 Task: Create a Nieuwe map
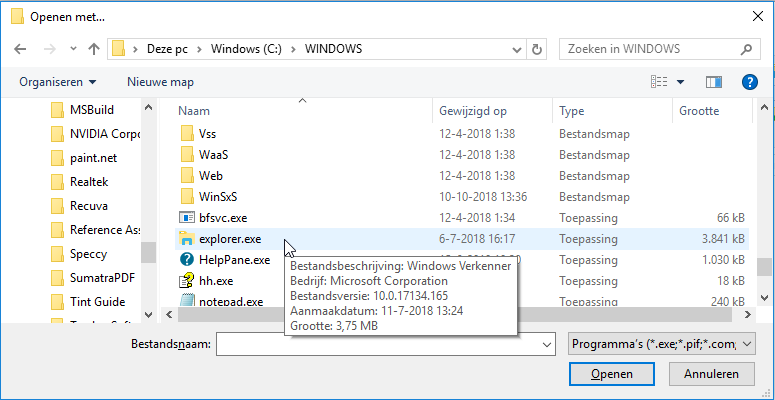pyautogui.click(x=160, y=82)
